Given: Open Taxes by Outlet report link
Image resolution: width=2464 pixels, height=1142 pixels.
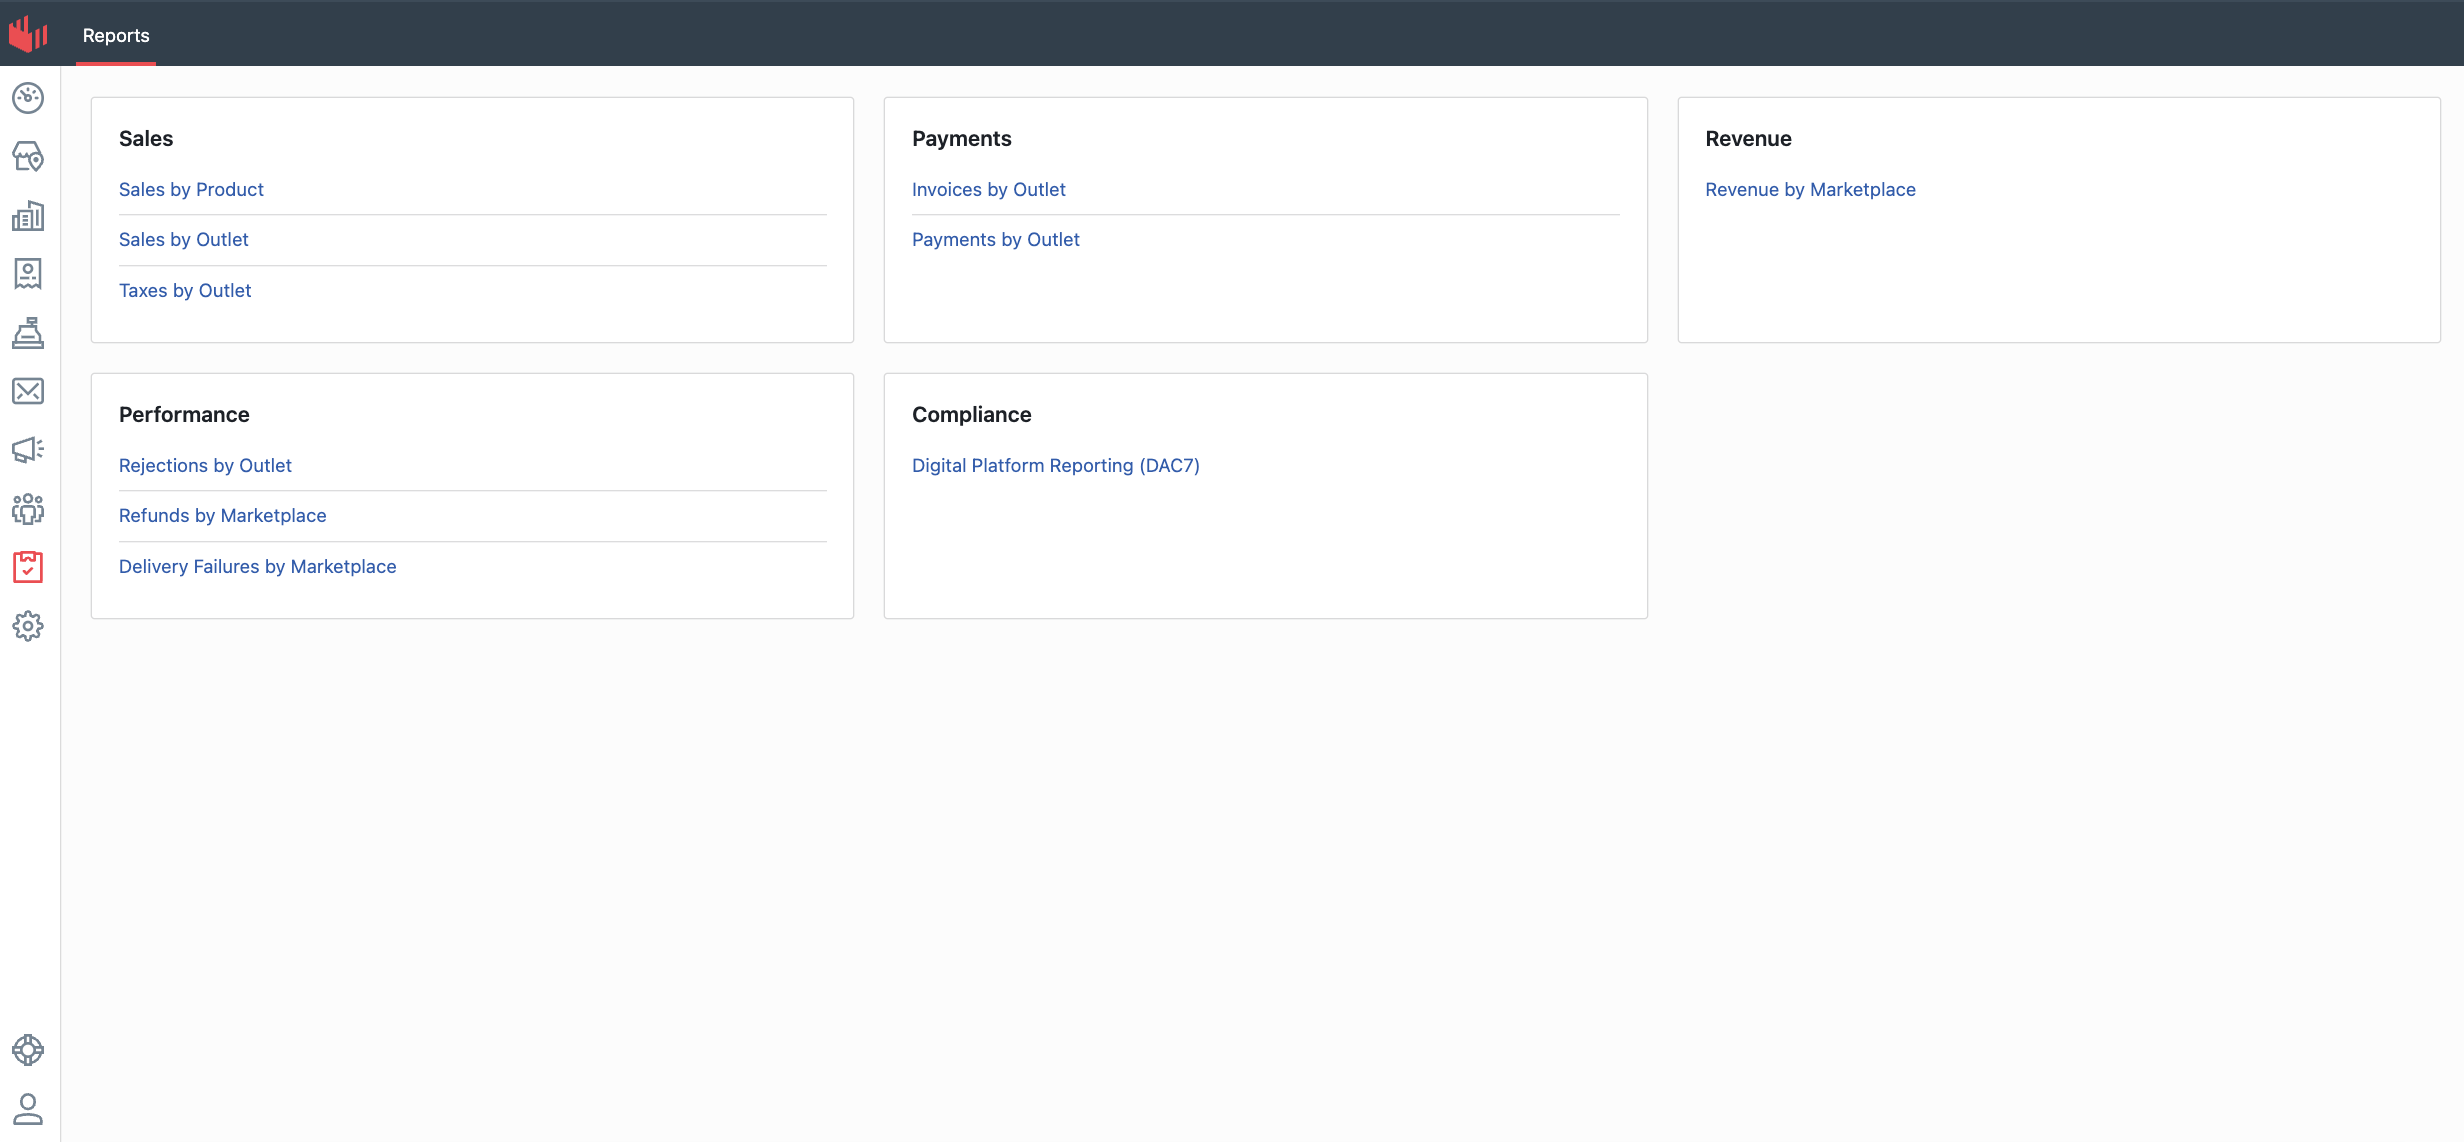Looking at the screenshot, I should 185,290.
